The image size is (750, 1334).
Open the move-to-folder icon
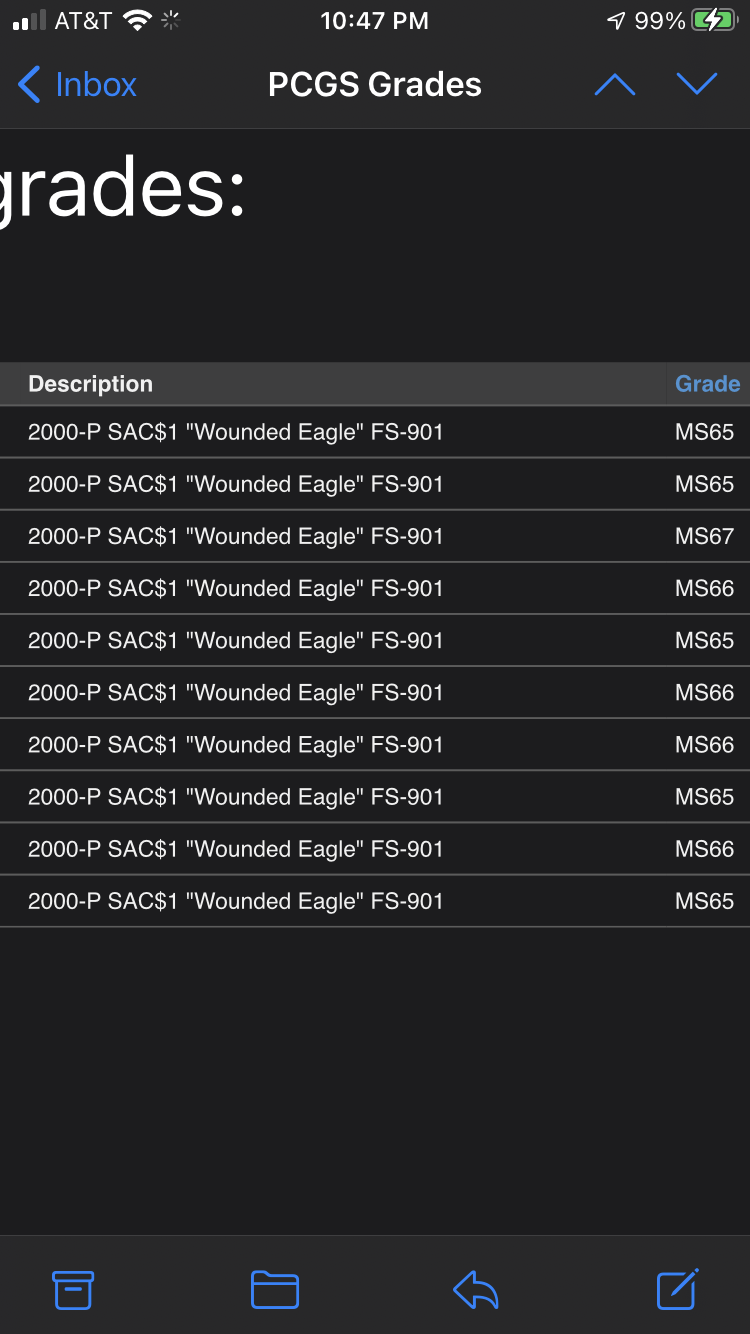275,1289
